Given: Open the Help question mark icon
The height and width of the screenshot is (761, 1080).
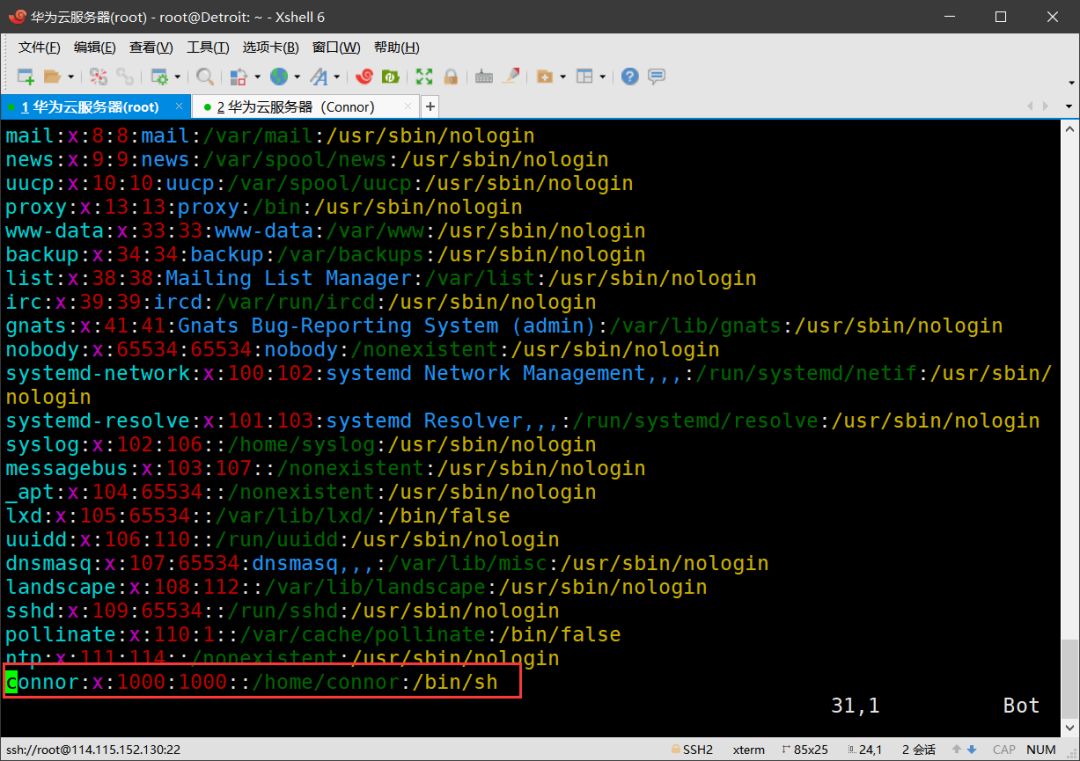Looking at the screenshot, I should coord(630,76).
